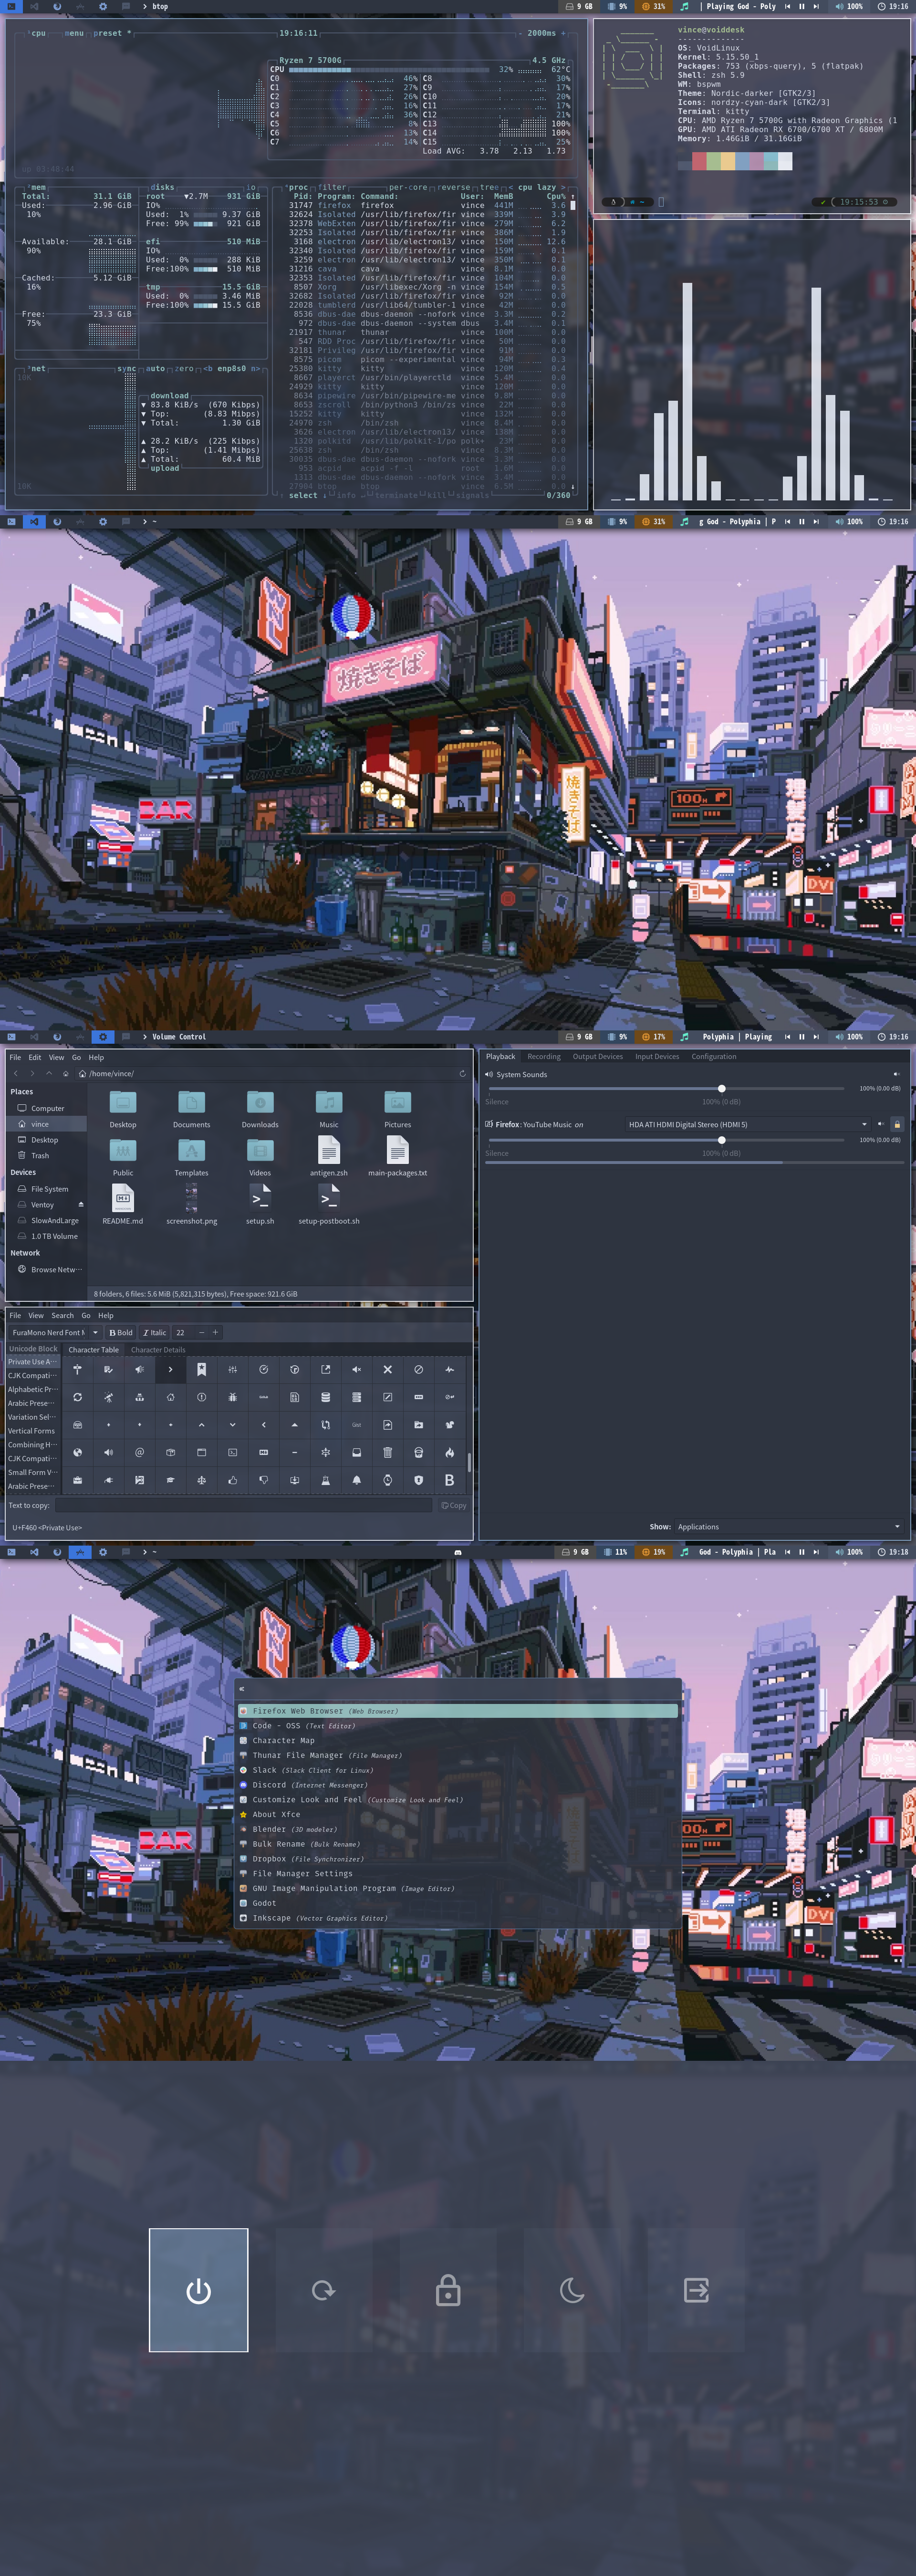Click the Text to copy input field

pos(244,1505)
